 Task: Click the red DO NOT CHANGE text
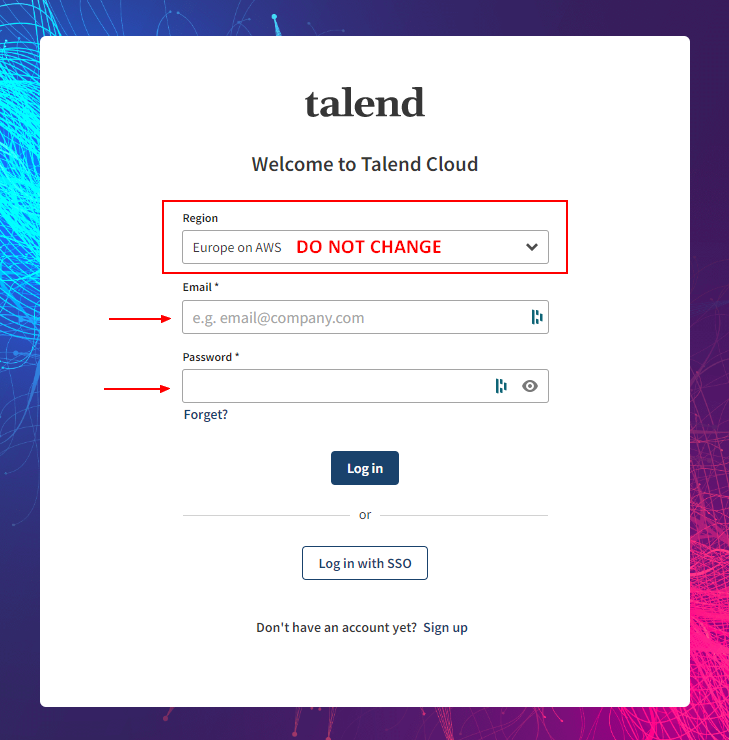pyautogui.click(x=369, y=247)
